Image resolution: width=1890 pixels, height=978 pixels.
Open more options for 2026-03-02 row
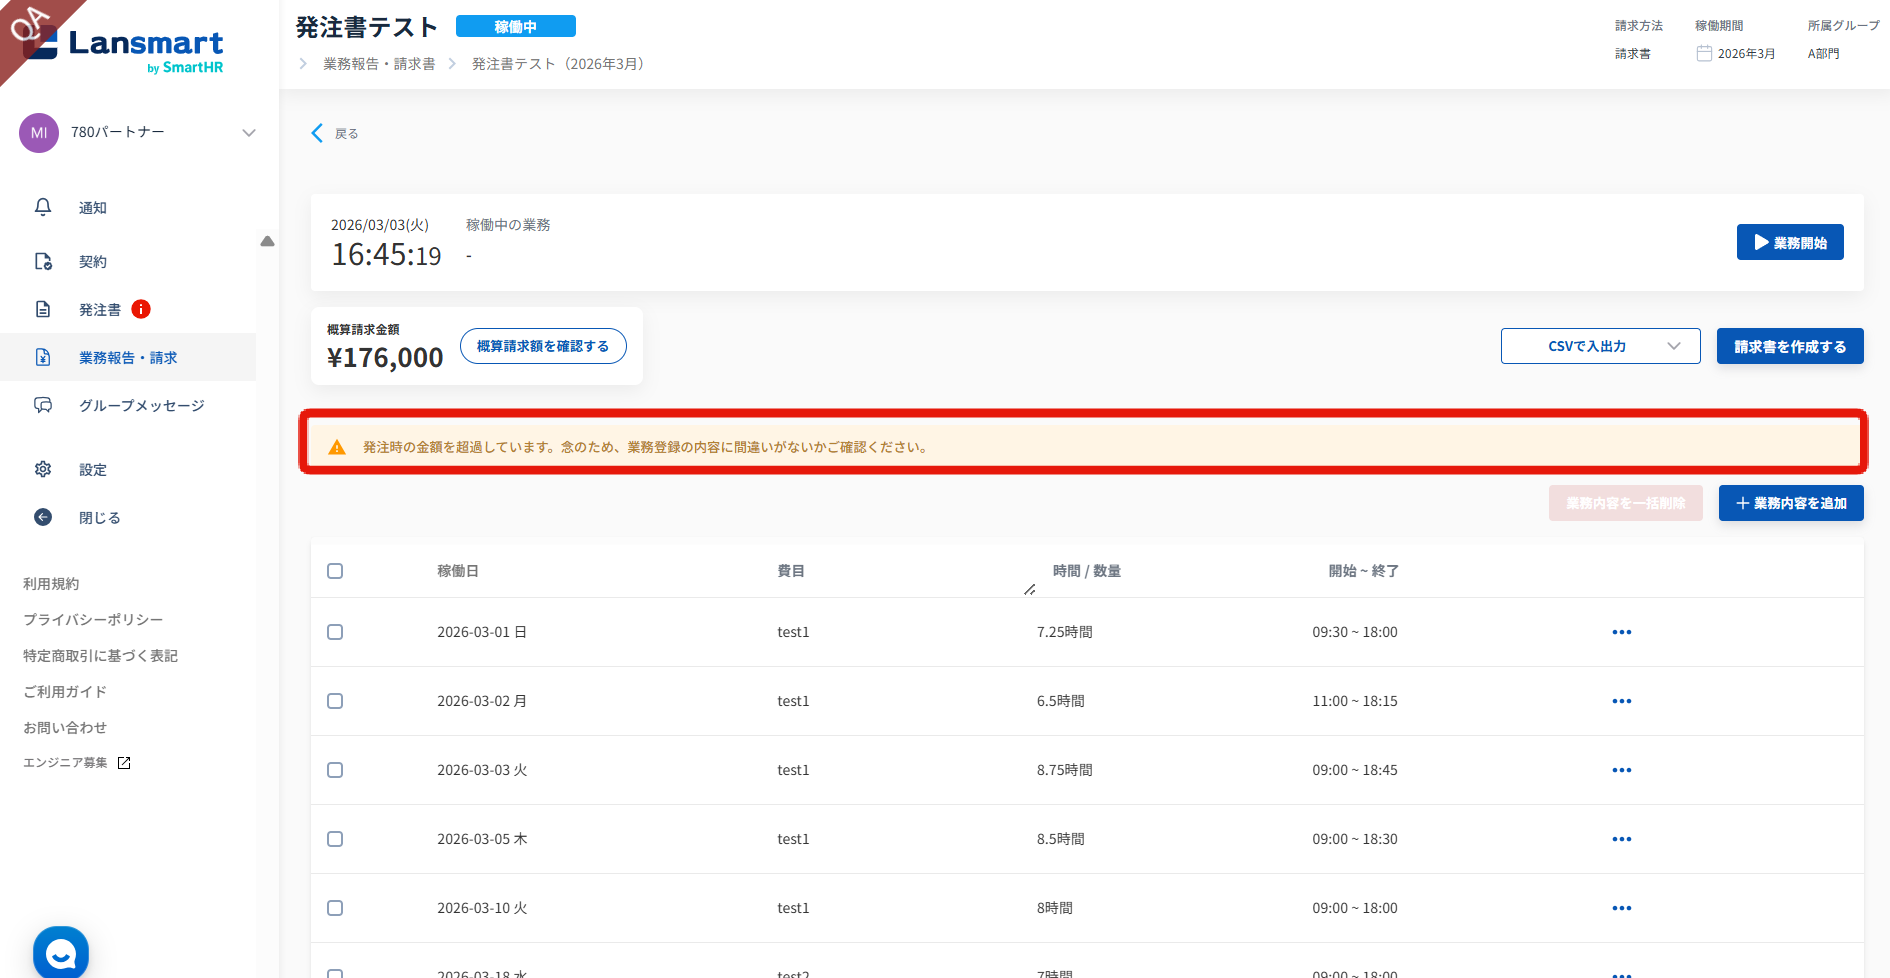point(1622,701)
